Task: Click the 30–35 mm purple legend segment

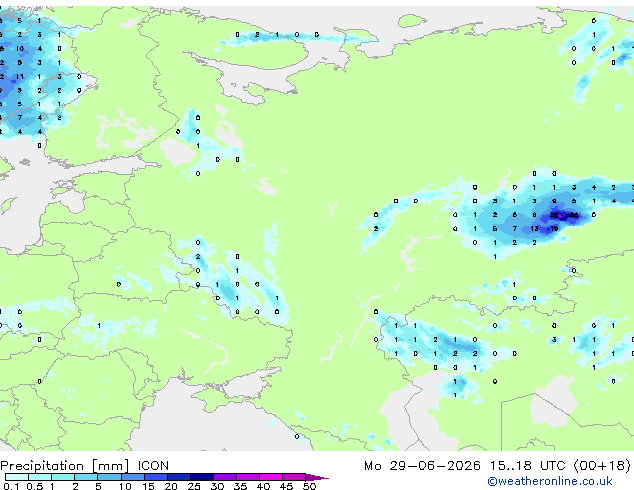Action: pyautogui.click(x=224, y=477)
